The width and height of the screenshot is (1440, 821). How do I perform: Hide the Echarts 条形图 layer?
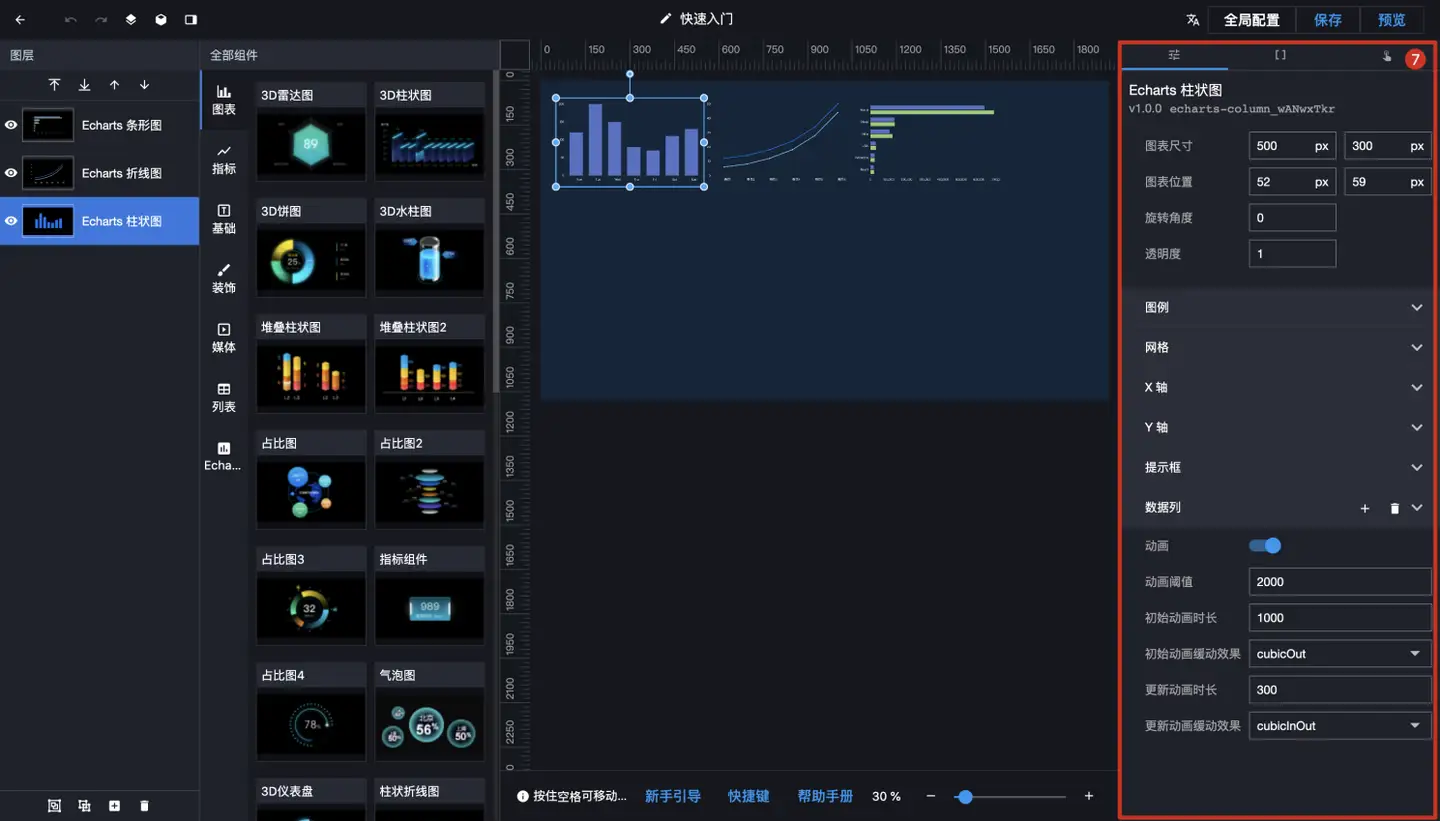tap(11, 125)
